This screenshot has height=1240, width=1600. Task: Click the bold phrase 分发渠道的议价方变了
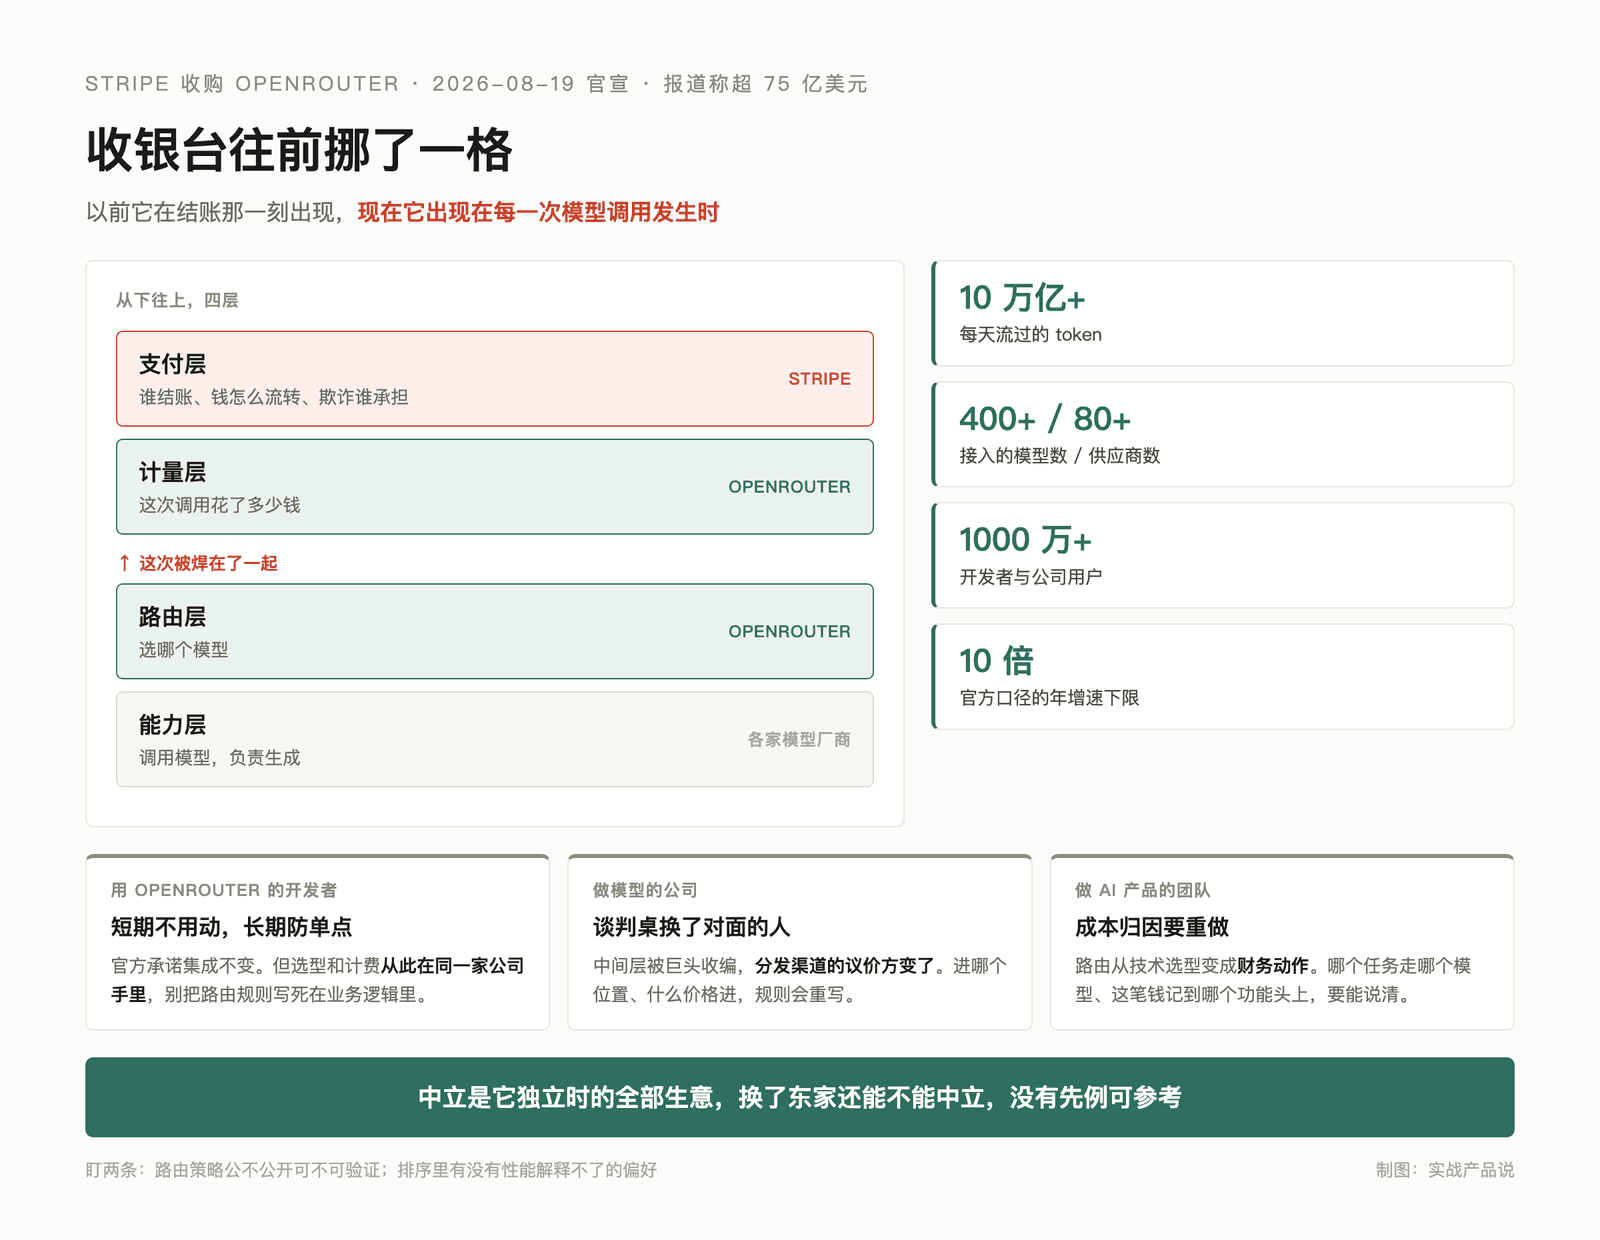[844, 966]
